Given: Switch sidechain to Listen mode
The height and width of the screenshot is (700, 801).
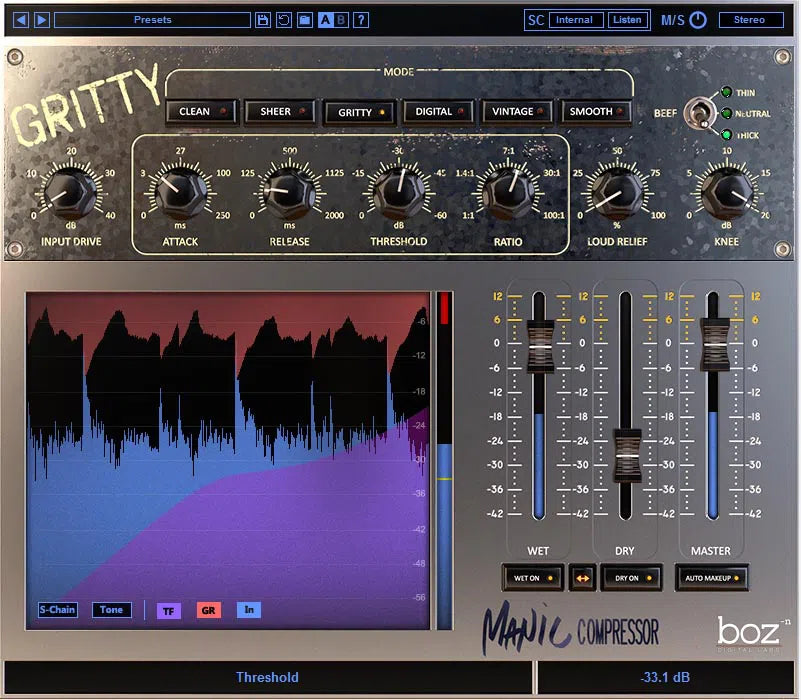Looking at the screenshot, I should click(x=627, y=19).
